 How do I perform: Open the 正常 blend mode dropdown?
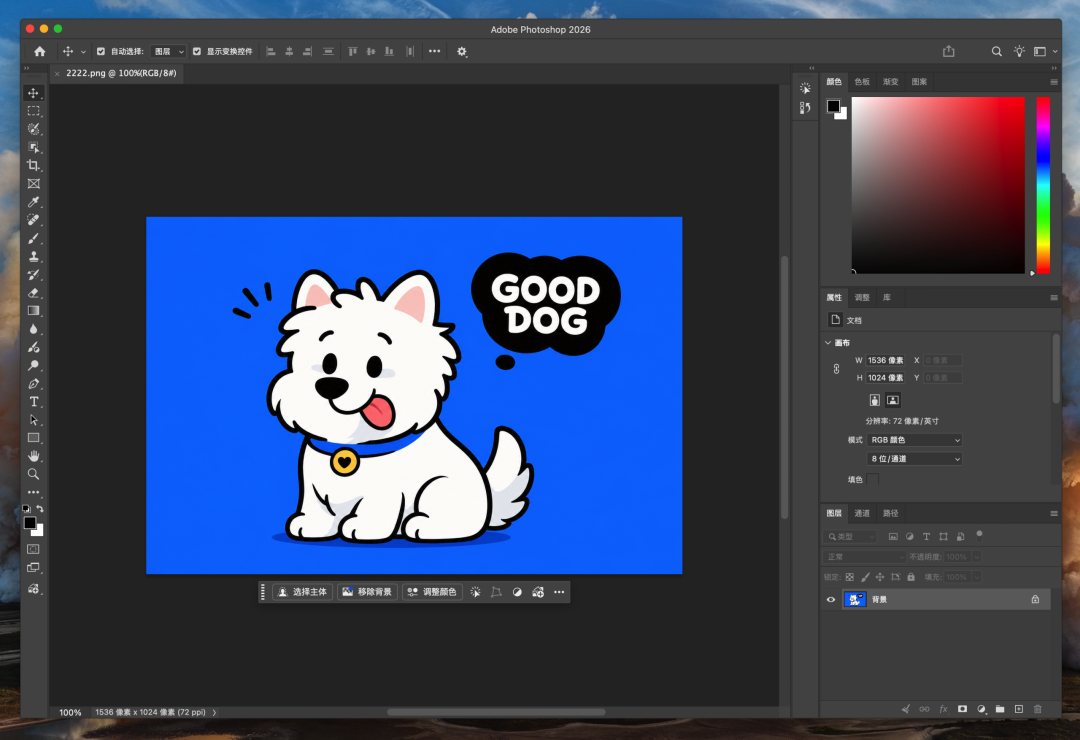(x=864, y=557)
